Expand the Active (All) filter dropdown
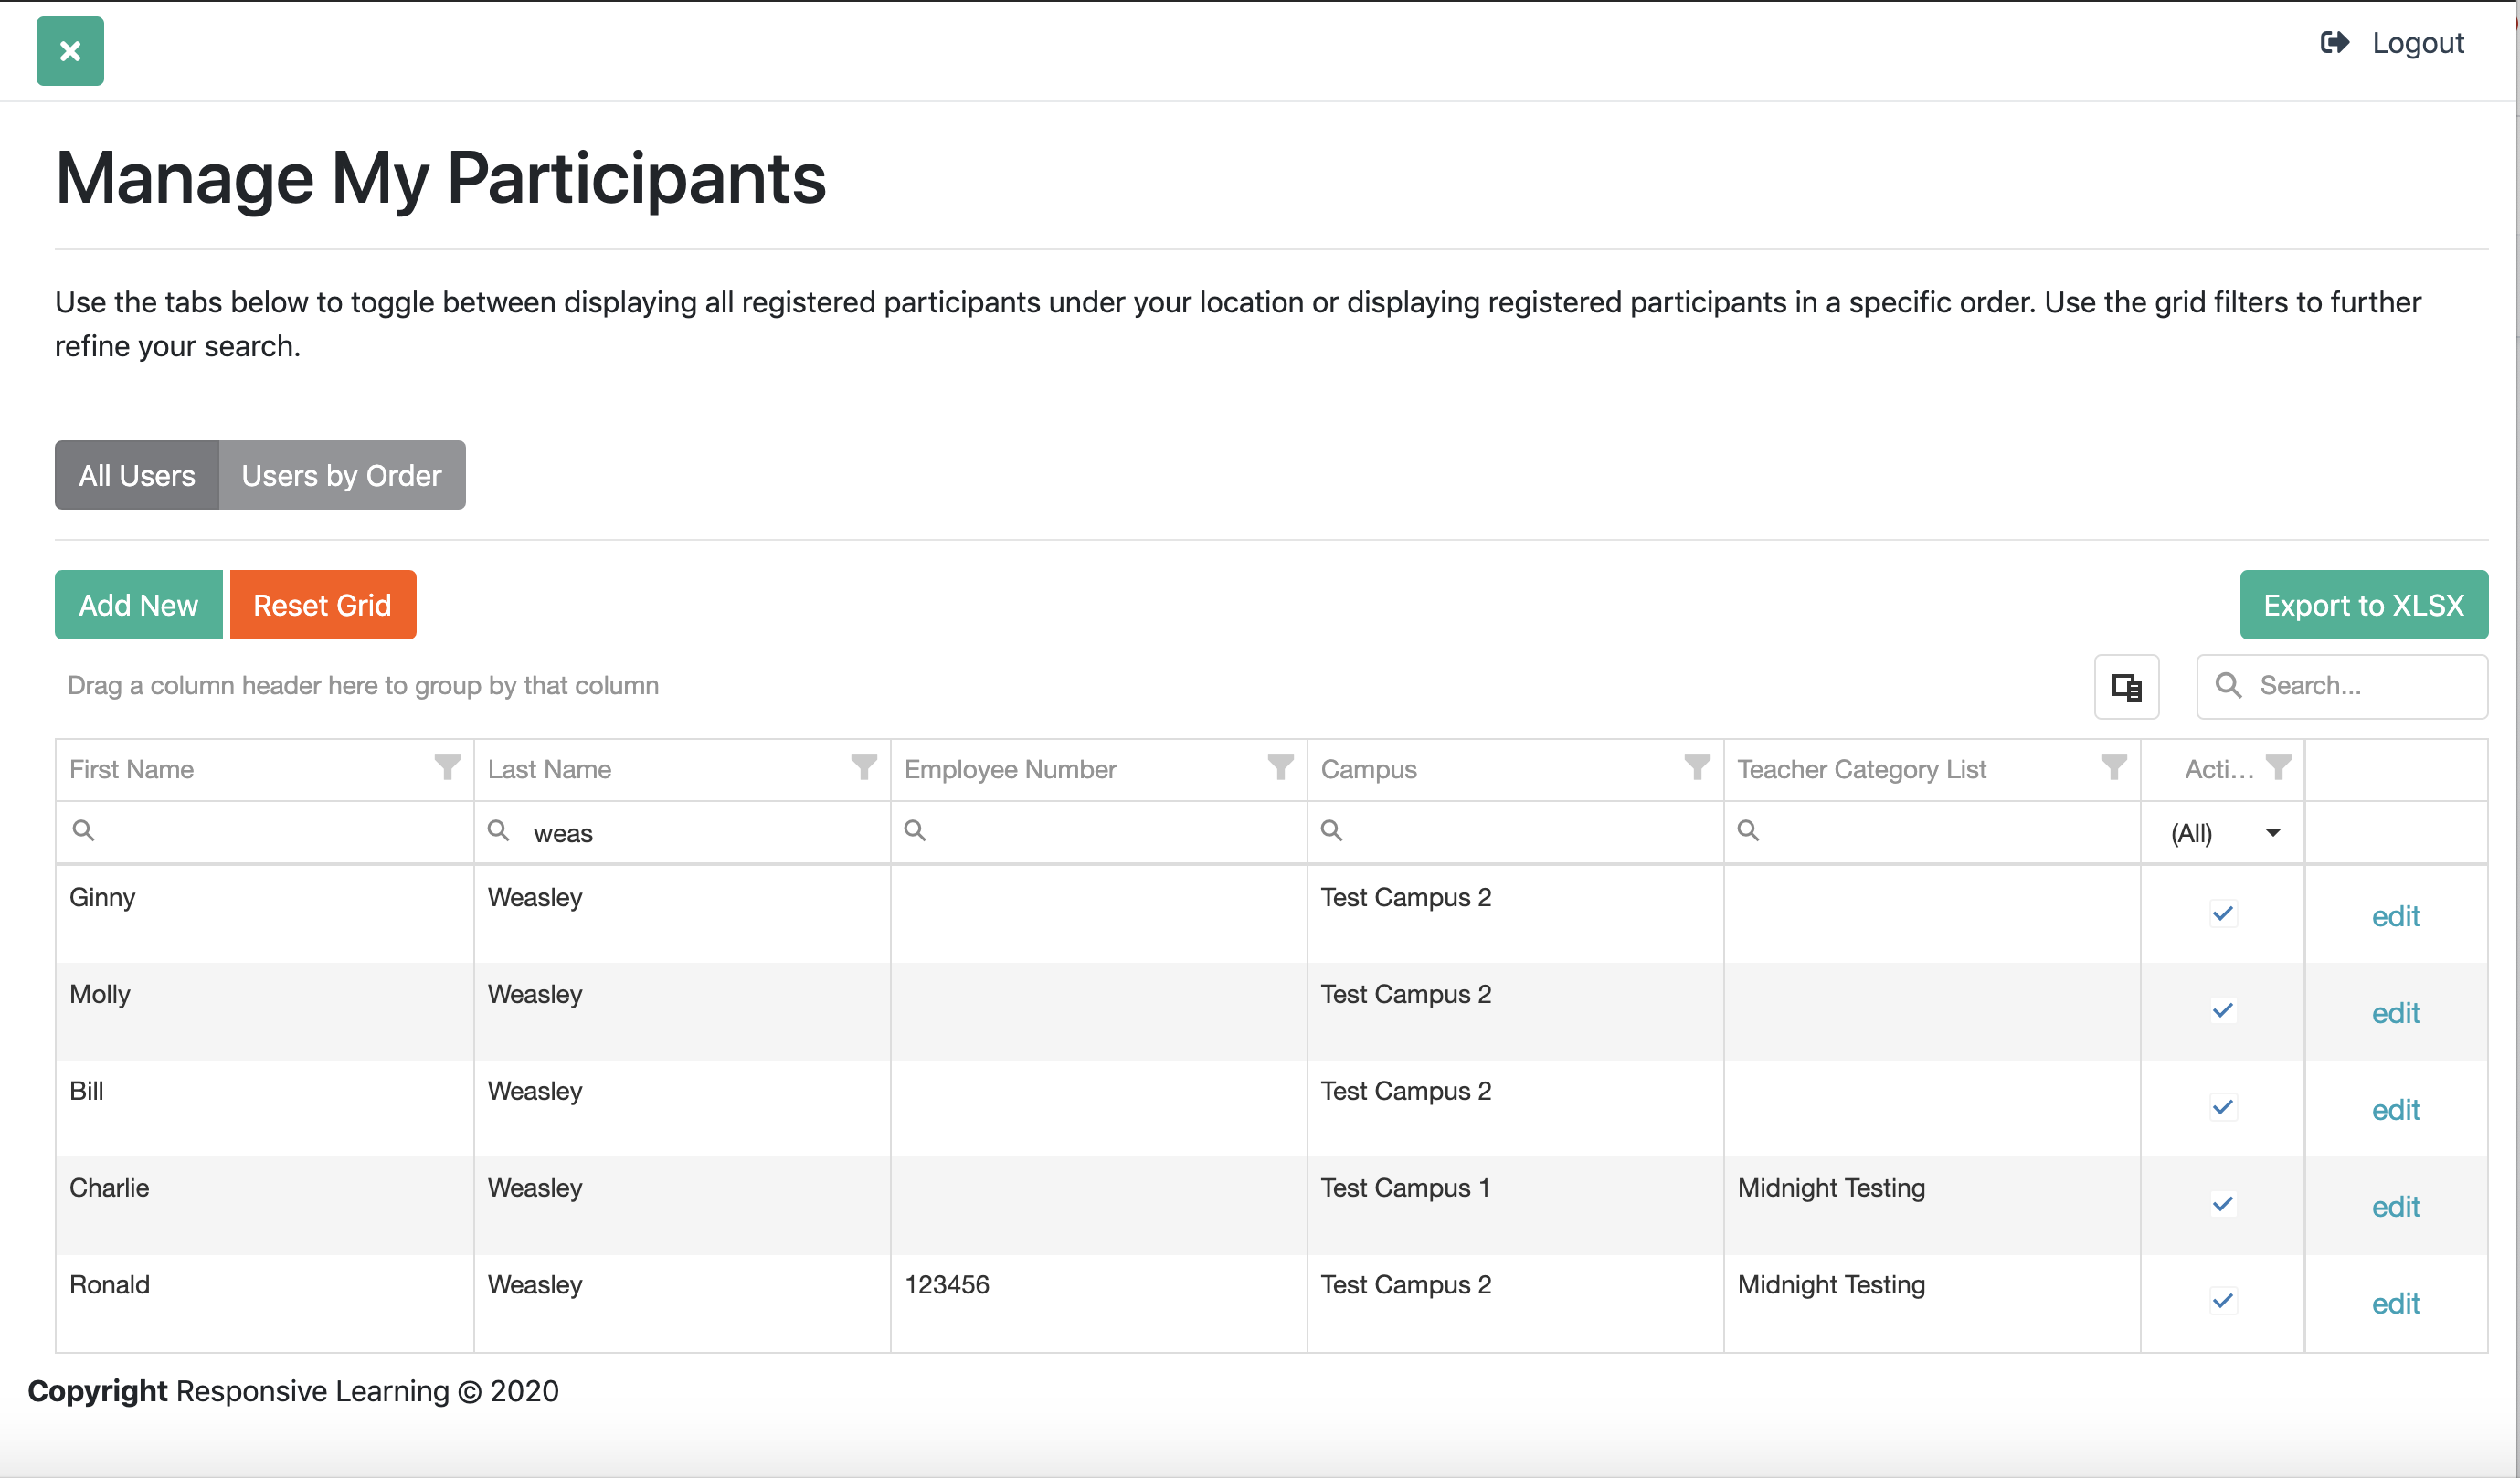The height and width of the screenshot is (1478, 2520). tap(2272, 833)
